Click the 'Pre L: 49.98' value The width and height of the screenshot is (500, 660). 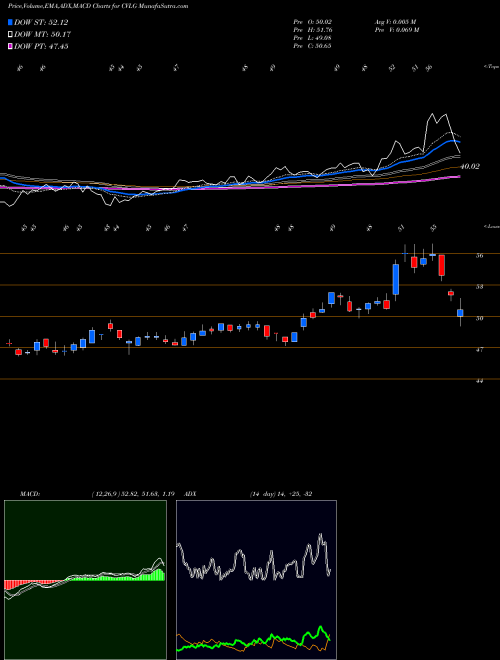[313, 38]
